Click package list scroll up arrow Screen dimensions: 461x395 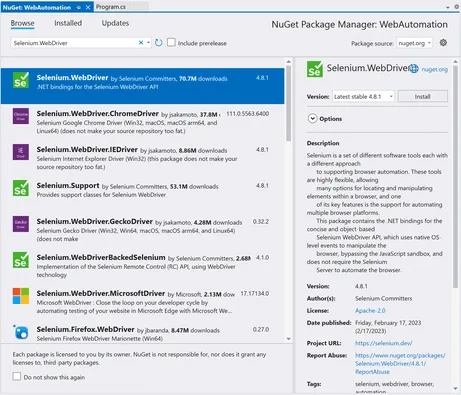[289, 62]
